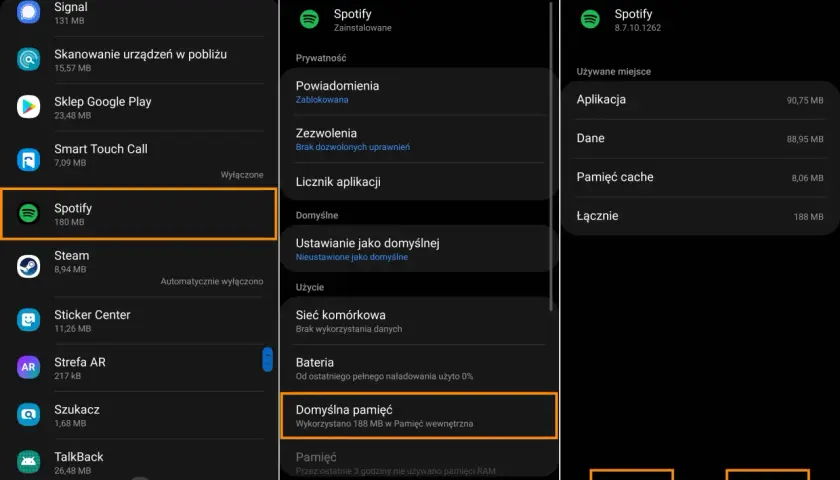Tap Nieustawione jako domyślne text
The width and height of the screenshot is (840, 480).
coord(352,257)
